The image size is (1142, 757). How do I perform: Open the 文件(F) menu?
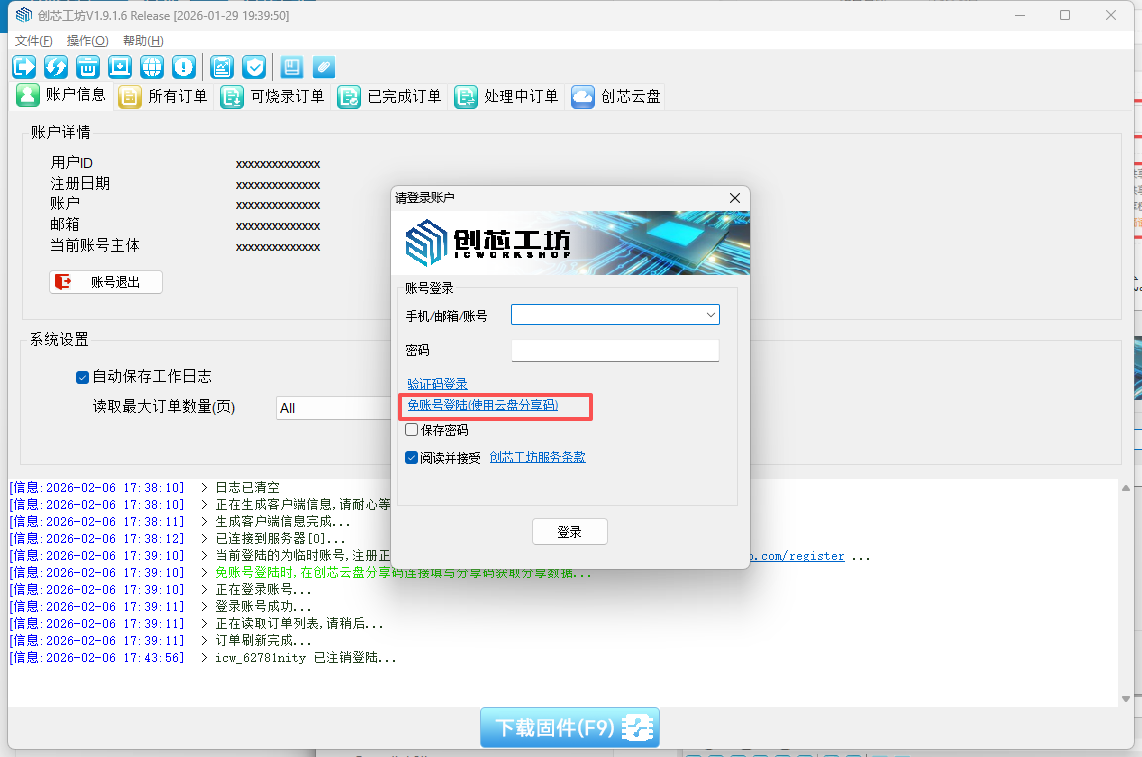tap(33, 41)
